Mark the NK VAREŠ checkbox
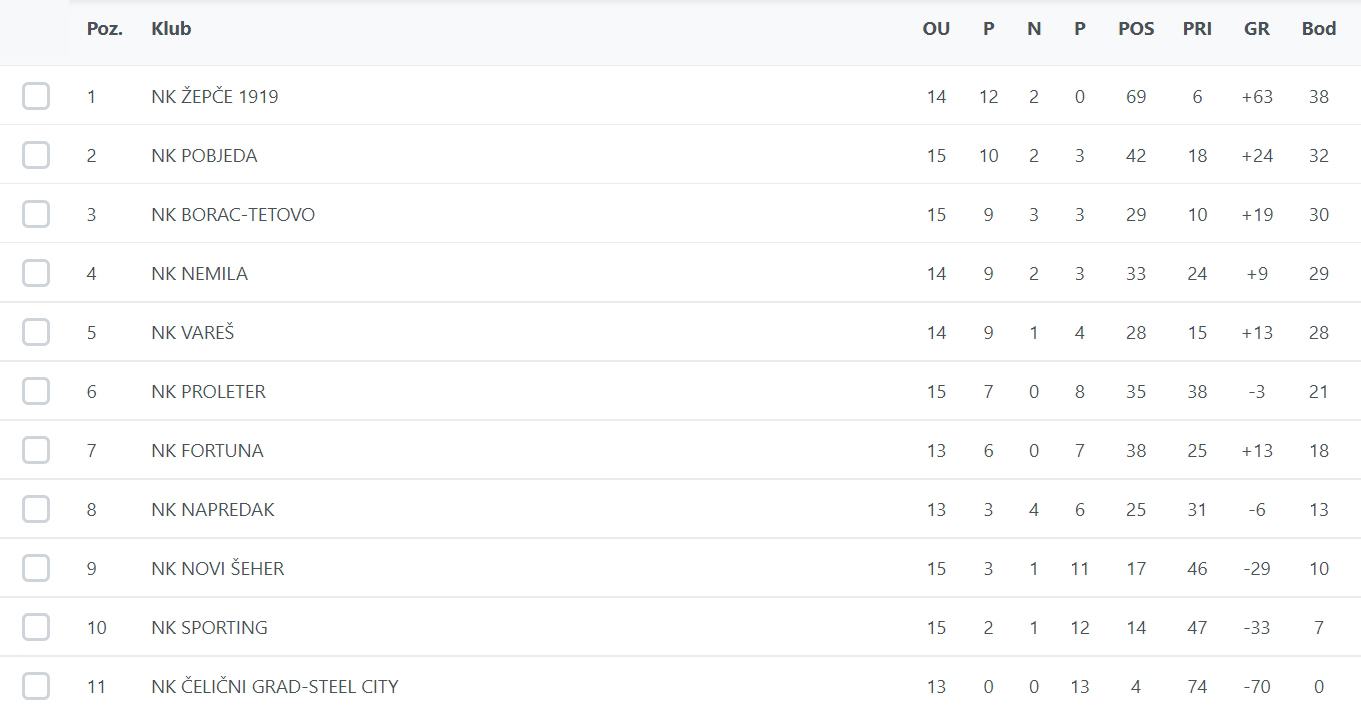Screen dimensions: 1361x713 (36, 333)
